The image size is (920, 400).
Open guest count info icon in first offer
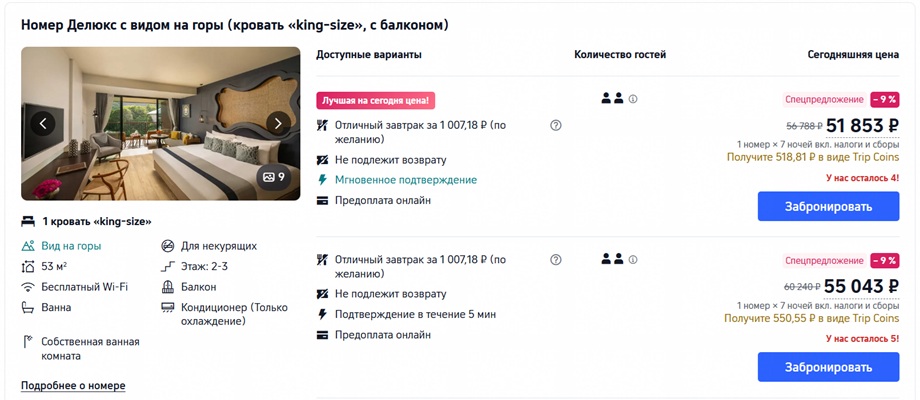pyautogui.click(x=632, y=99)
